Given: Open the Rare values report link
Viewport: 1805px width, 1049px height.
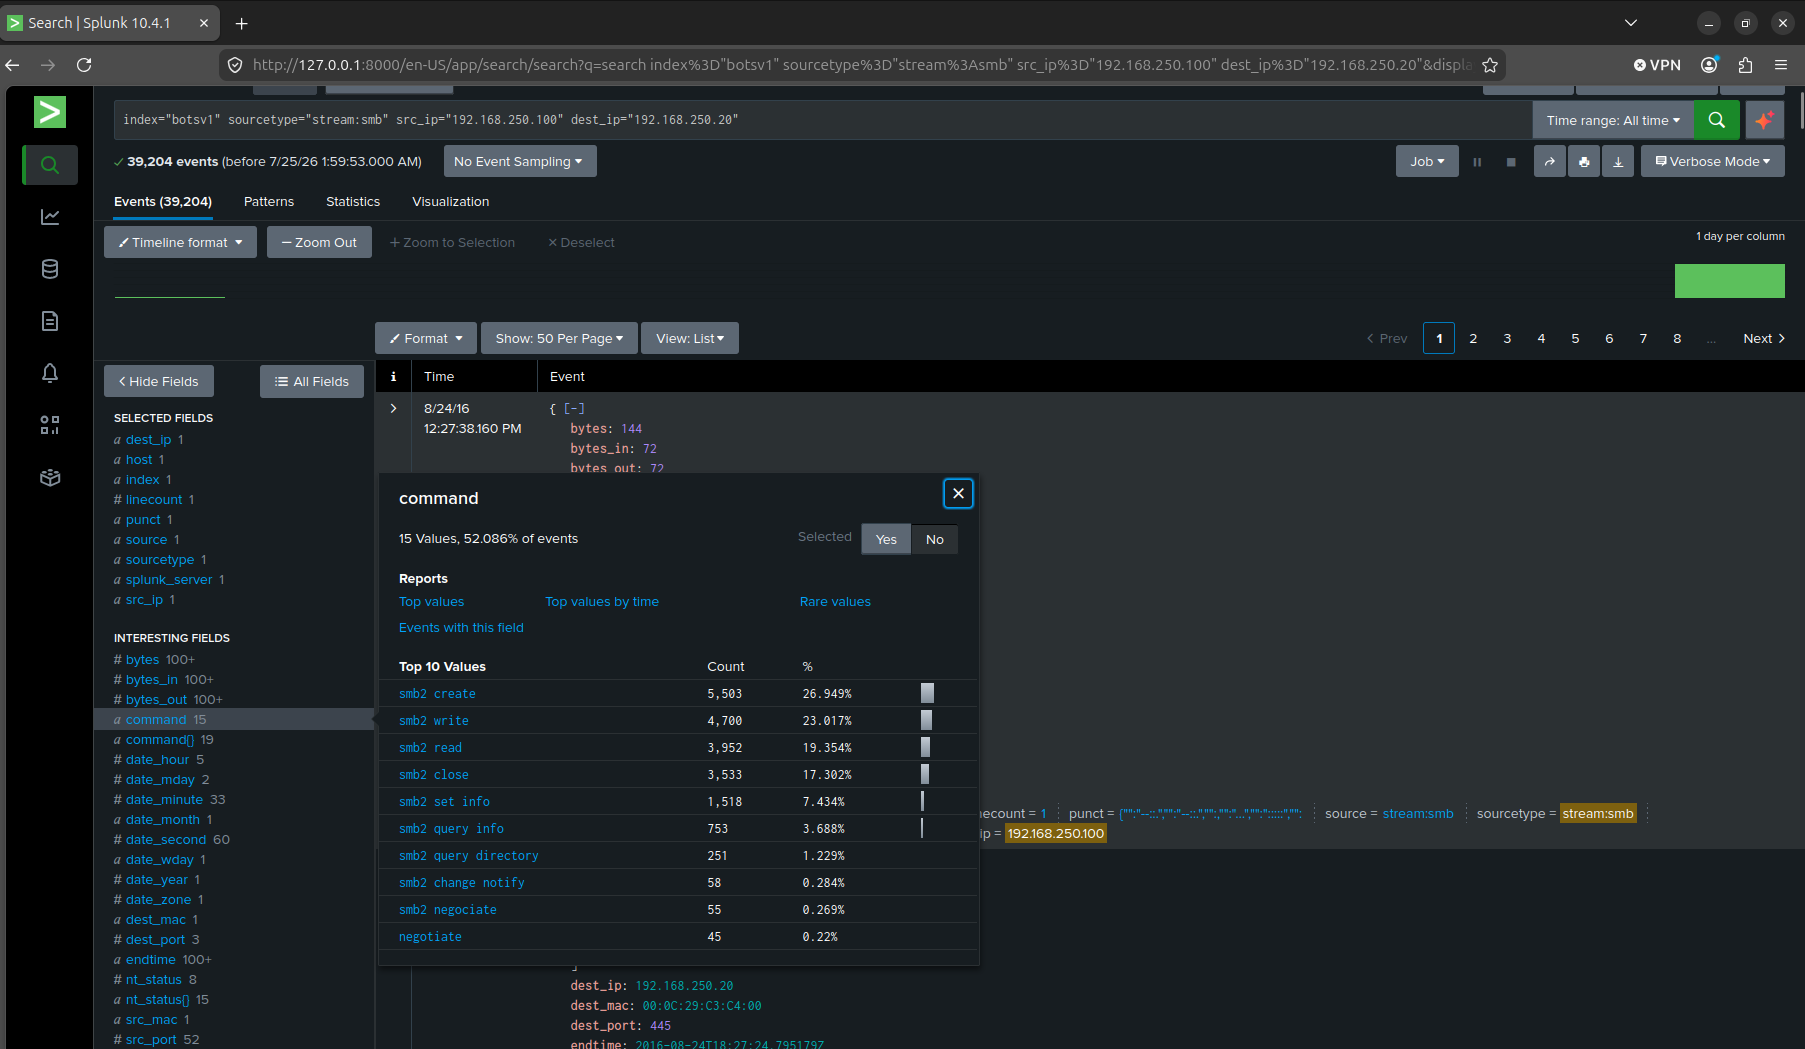Looking at the screenshot, I should pos(835,602).
